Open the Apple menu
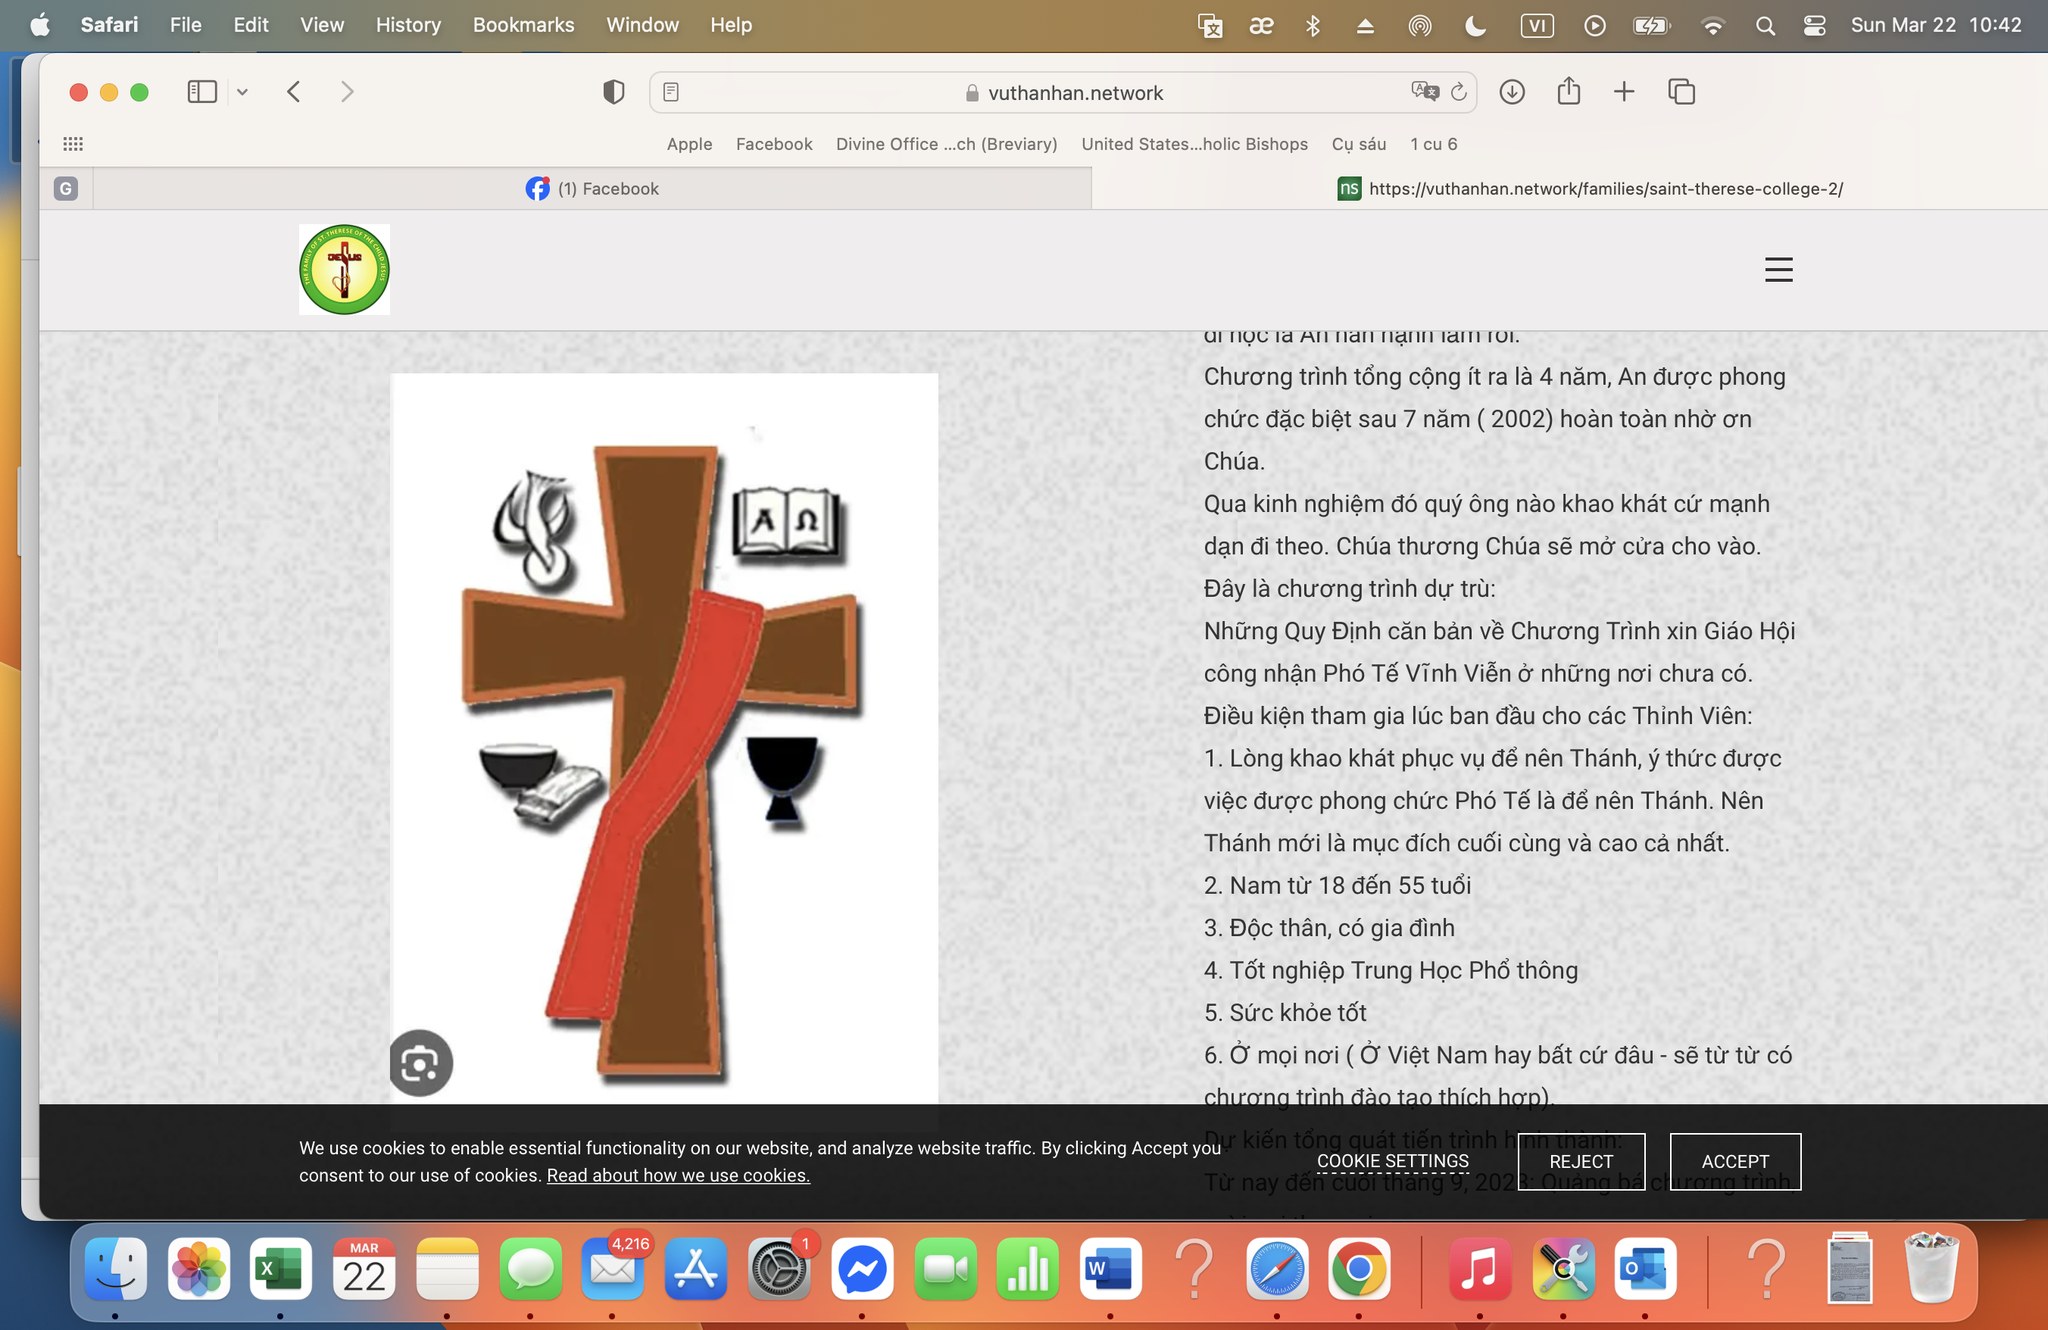Image resolution: width=2048 pixels, height=1330 pixels. point(40,25)
